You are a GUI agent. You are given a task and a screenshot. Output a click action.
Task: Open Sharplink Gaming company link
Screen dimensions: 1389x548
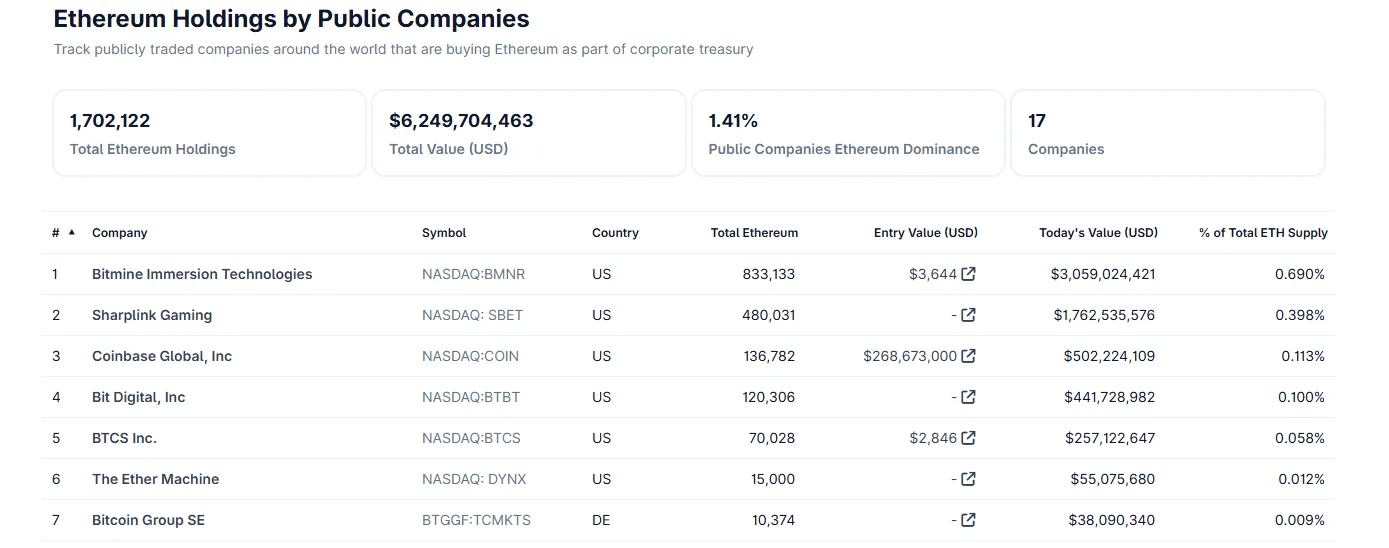(152, 315)
